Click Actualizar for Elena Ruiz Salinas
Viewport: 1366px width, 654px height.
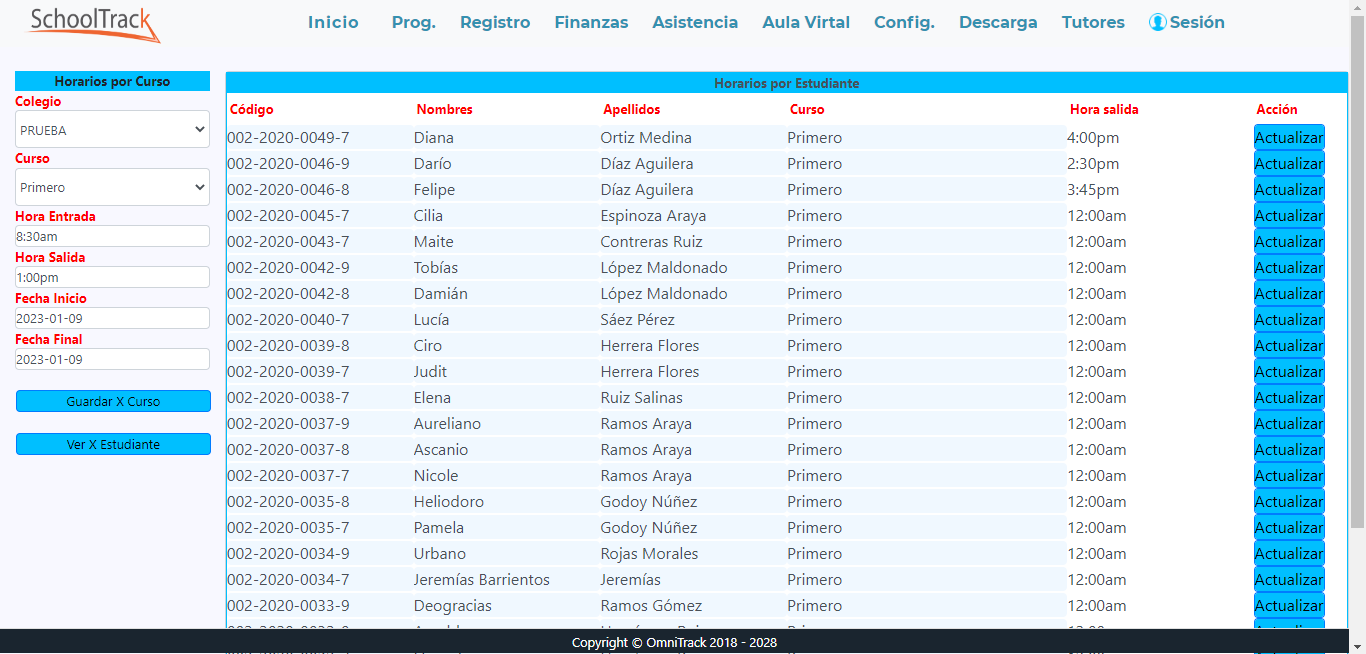[1289, 398]
